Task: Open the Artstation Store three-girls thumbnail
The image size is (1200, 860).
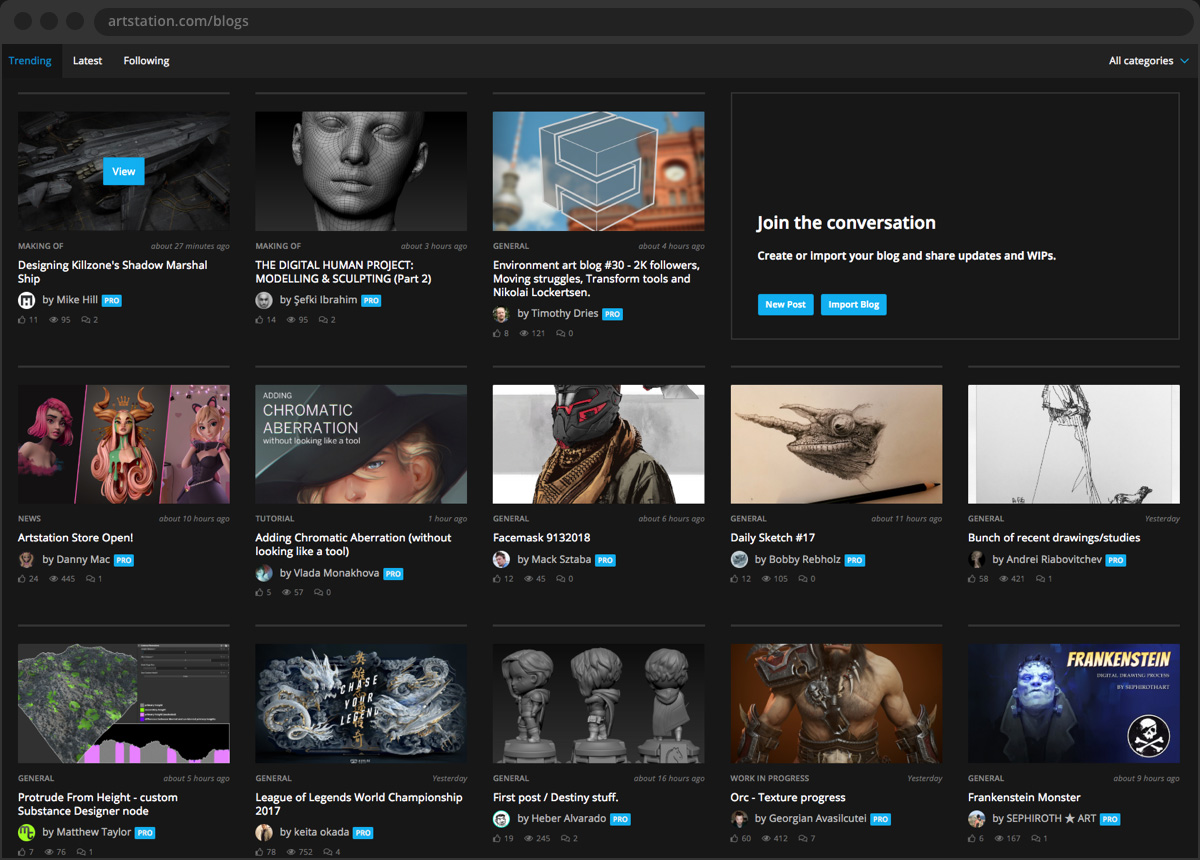Action: pyautogui.click(x=124, y=444)
